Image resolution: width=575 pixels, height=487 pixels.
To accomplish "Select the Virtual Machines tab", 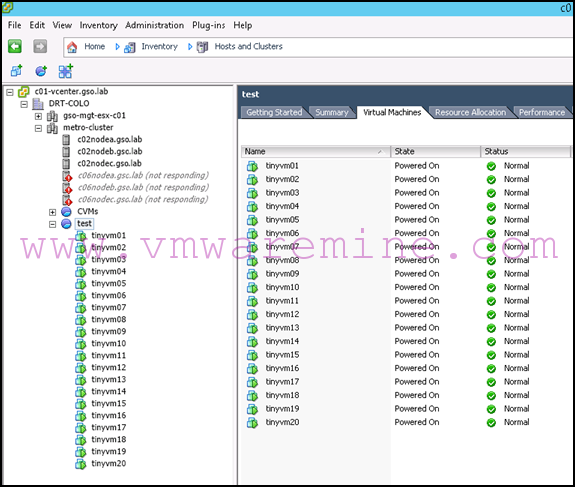I will (x=392, y=113).
